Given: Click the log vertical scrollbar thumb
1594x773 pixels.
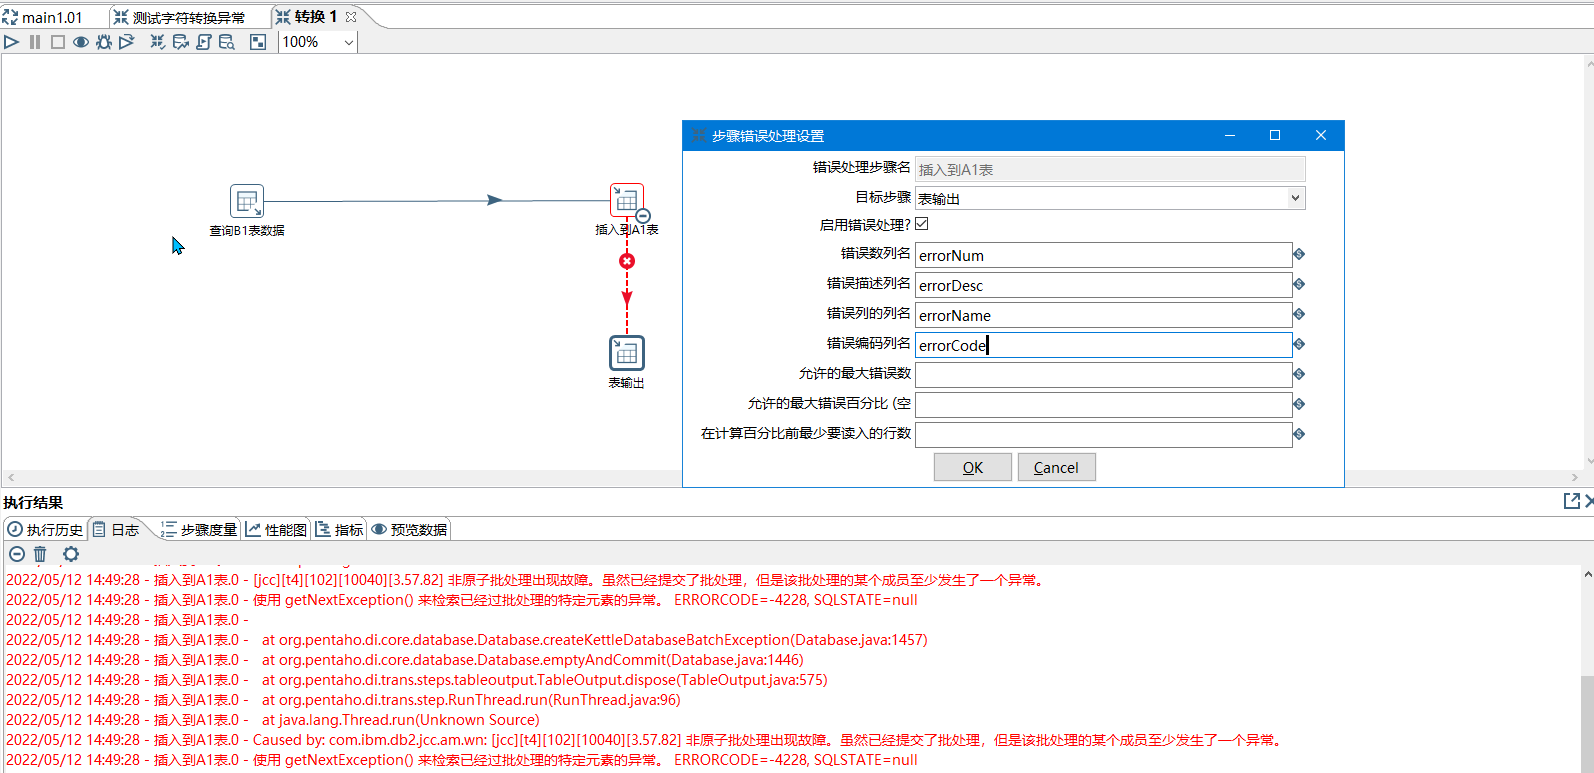Looking at the screenshot, I should [1587, 724].
